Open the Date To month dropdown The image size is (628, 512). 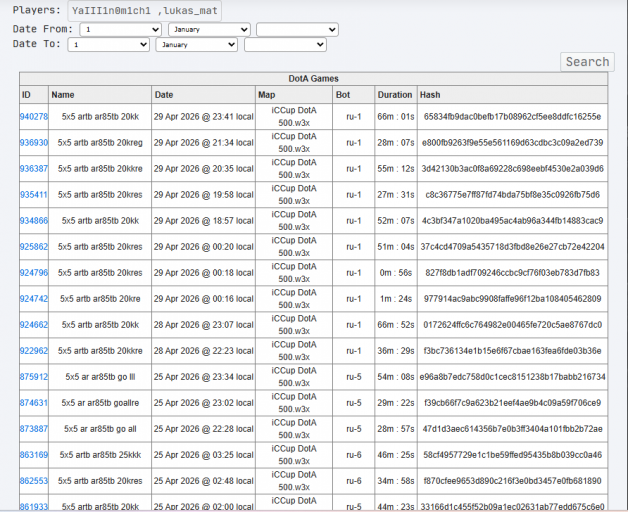[x=197, y=44]
